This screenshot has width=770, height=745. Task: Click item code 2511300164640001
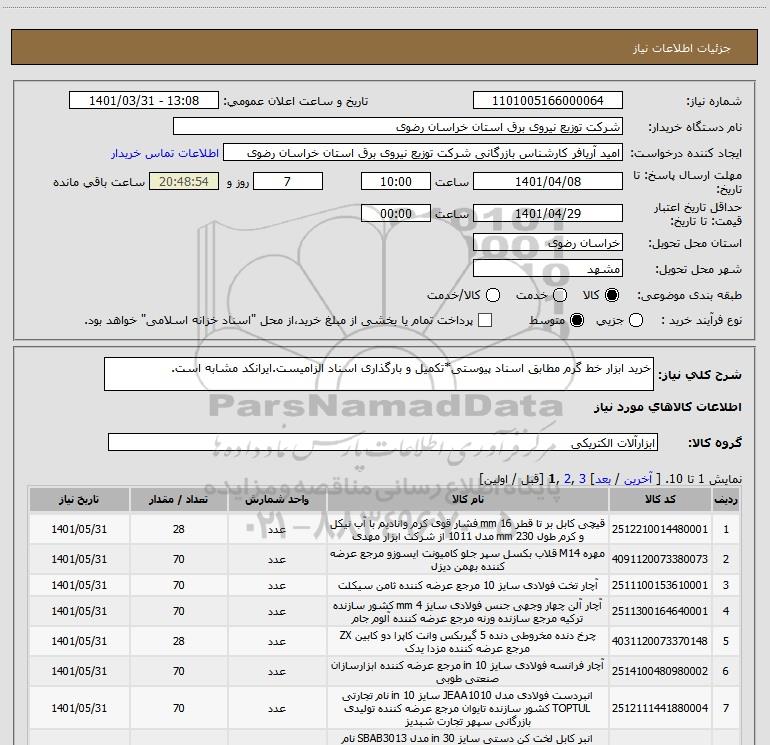(660, 611)
